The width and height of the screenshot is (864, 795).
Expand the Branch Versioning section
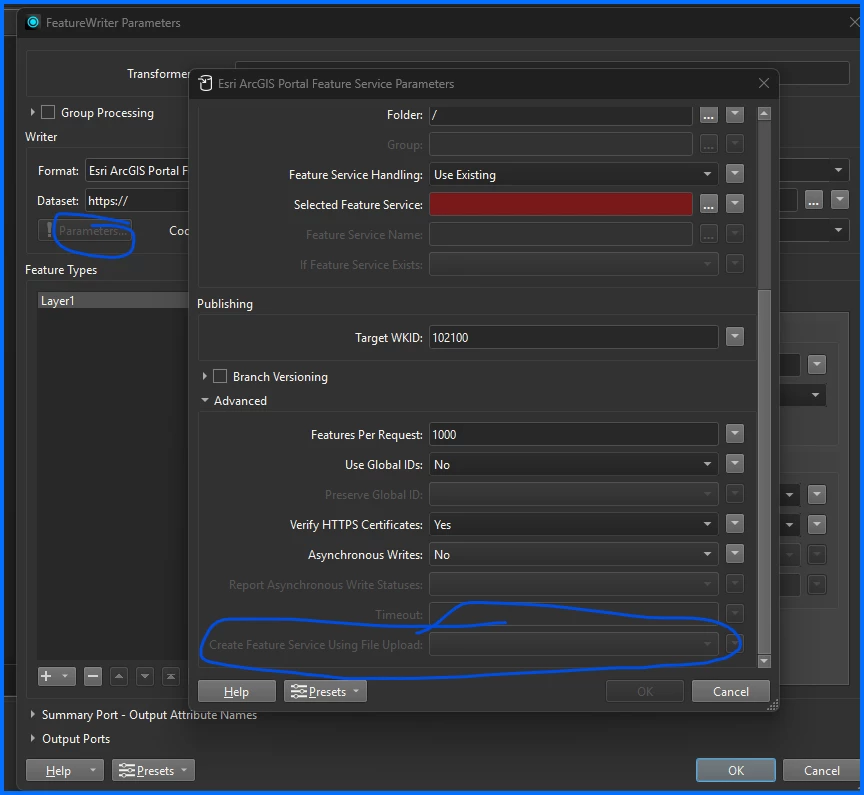tap(204, 376)
